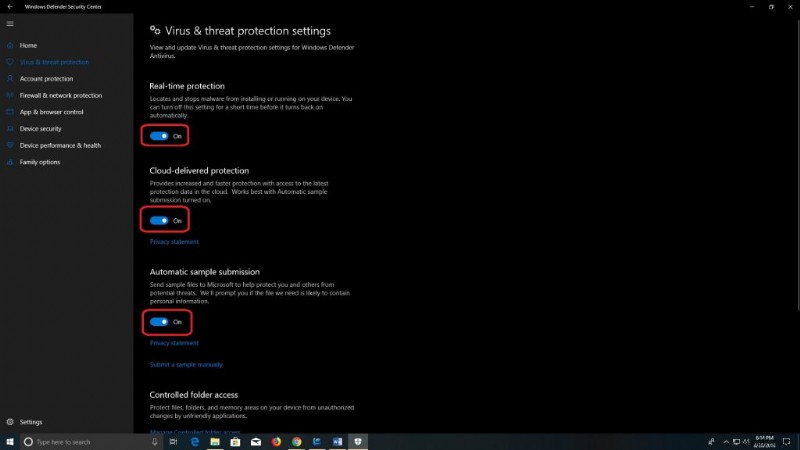
Task: Open Device performance & health page
Action: (x=60, y=145)
